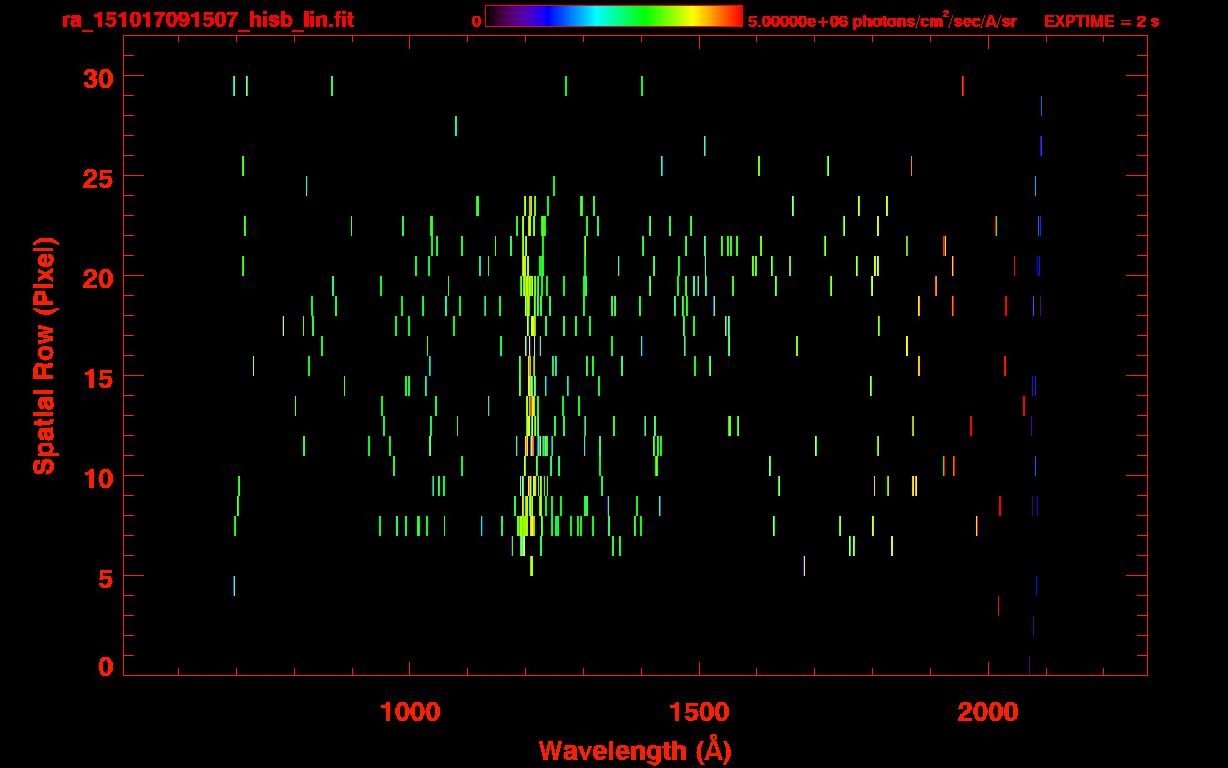Select the Wavelength (Å) axis title
The image size is (1228, 768).
coord(635,750)
